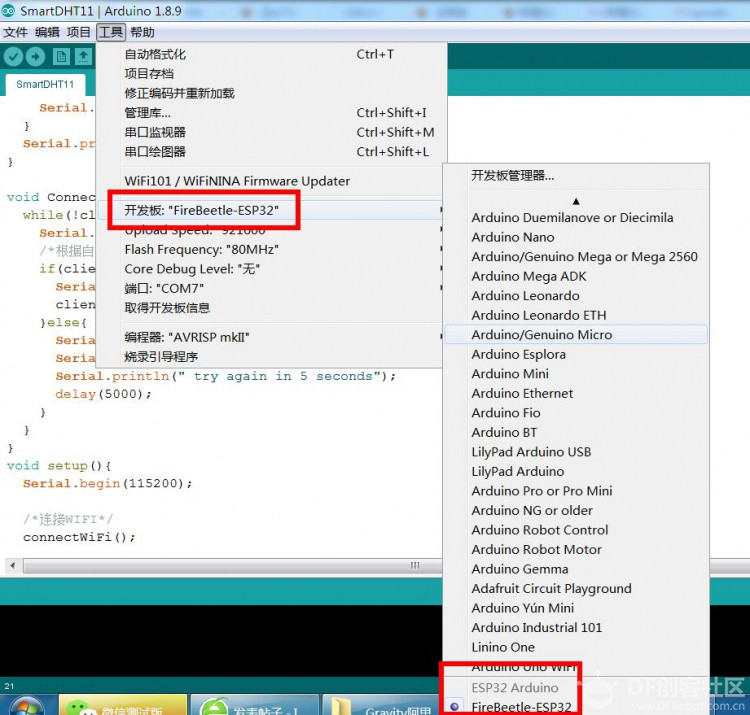Click the Open sketch toolbar icon
Viewport: 750px width, 715px height.
point(83,57)
